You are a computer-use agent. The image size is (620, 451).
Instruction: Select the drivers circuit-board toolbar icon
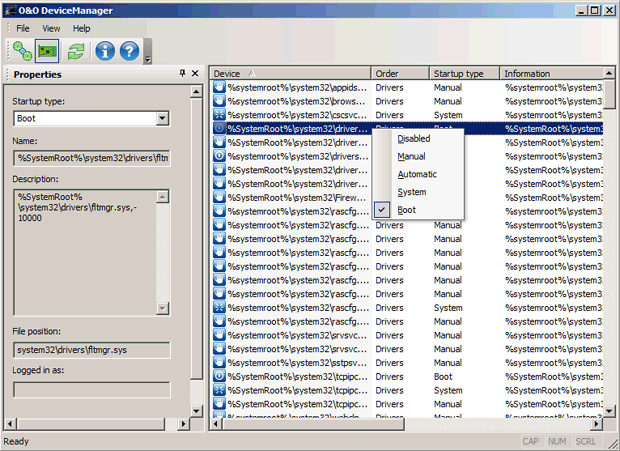(47, 51)
